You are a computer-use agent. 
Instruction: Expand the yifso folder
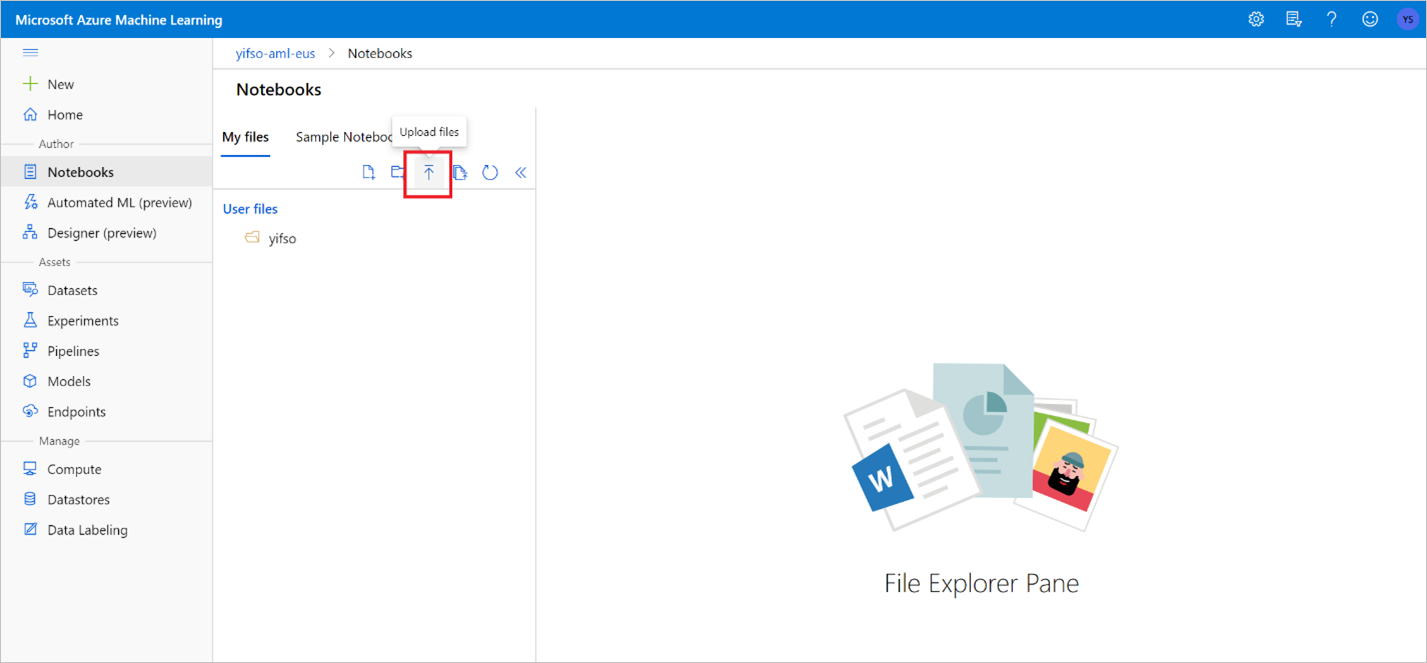pyautogui.click(x=282, y=238)
